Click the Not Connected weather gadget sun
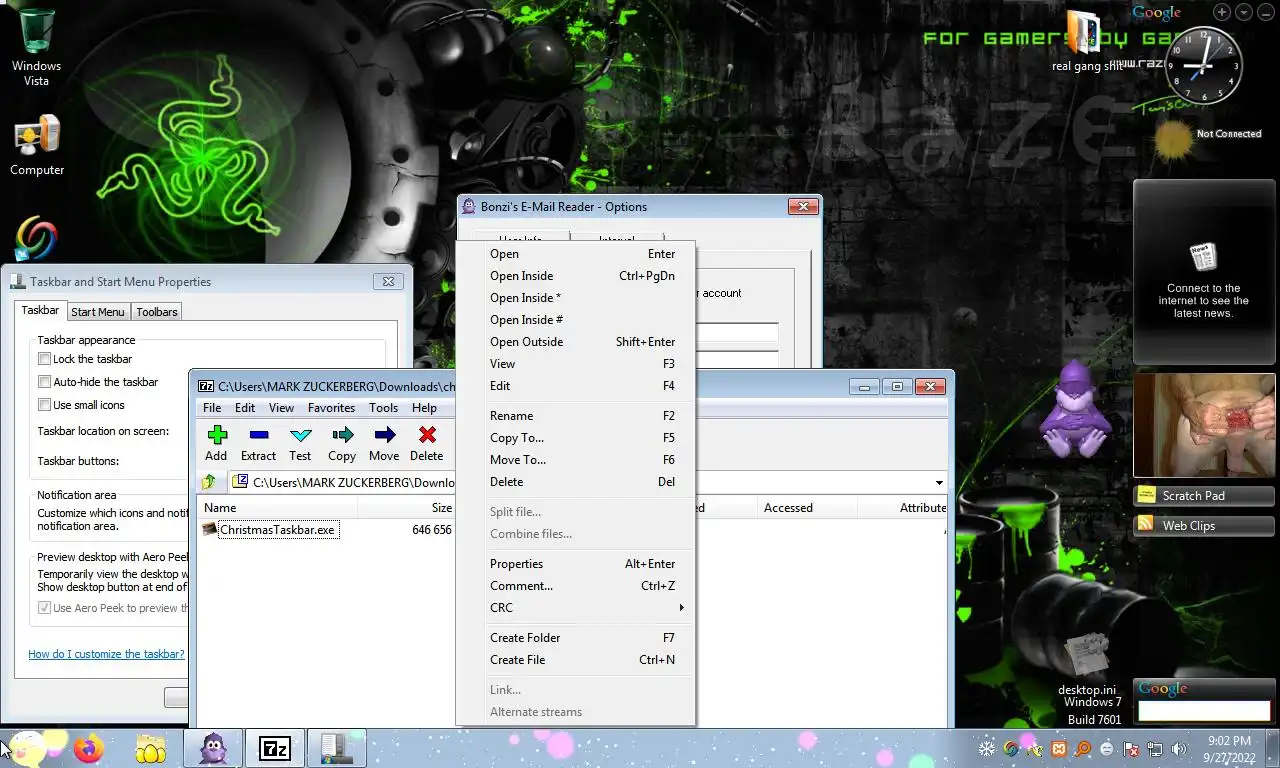1280x768 pixels. [x=1173, y=142]
